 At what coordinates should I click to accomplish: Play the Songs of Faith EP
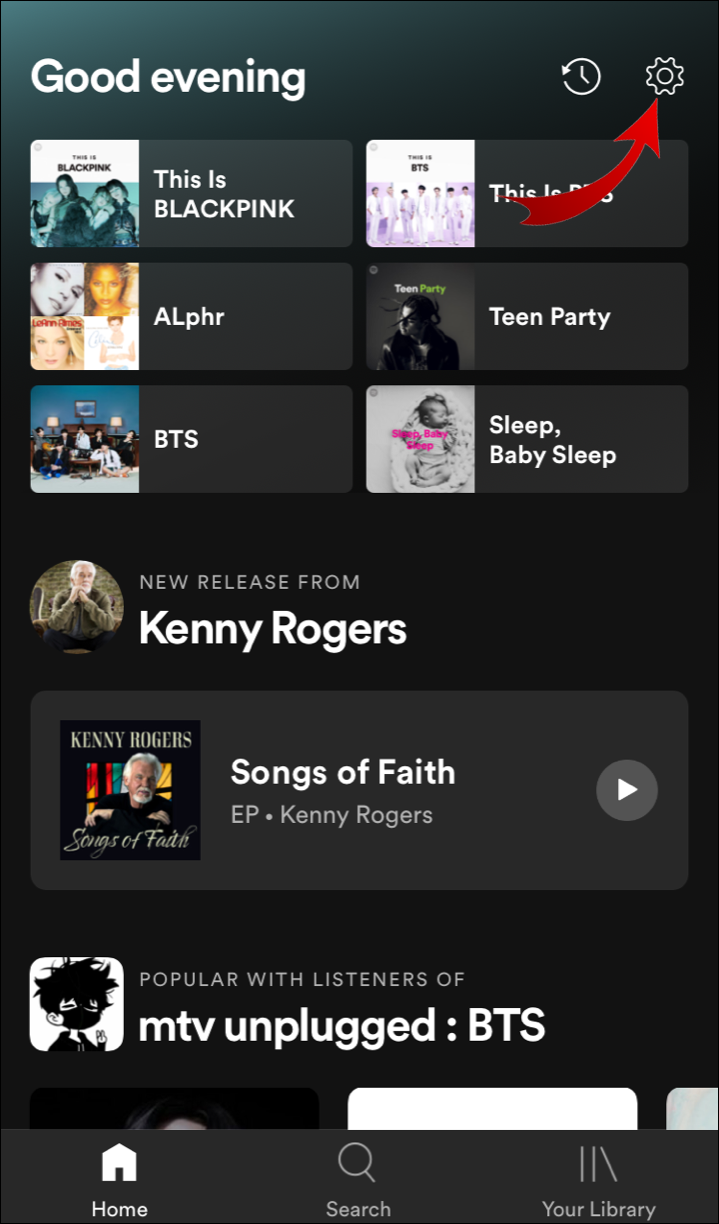tap(626, 790)
